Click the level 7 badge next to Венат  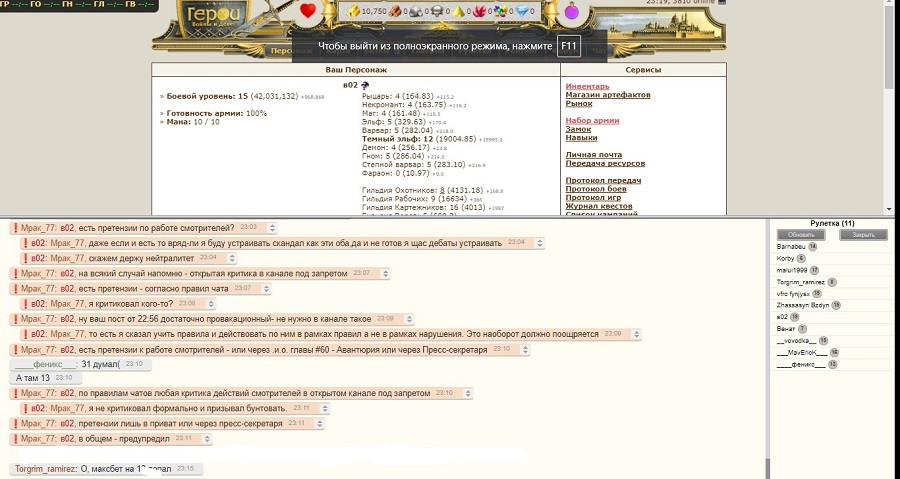tap(802, 329)
